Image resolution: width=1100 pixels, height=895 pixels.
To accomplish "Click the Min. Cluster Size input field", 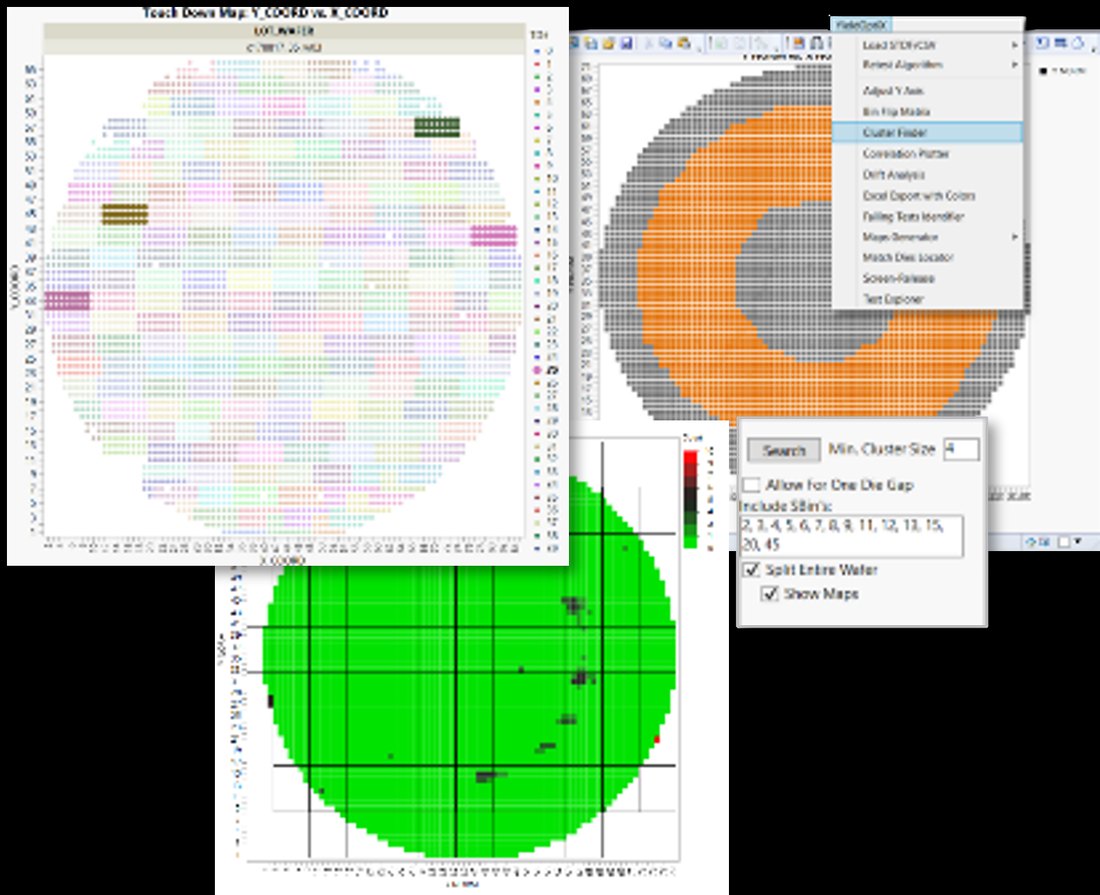I will (960, 449).
